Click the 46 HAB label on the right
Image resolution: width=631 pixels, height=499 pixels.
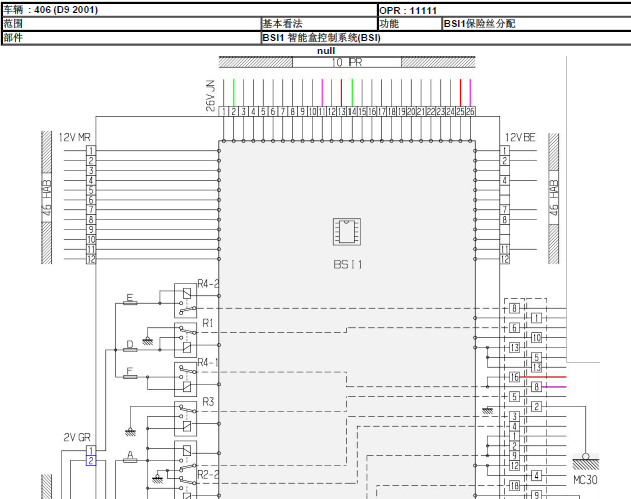(554, 198)
